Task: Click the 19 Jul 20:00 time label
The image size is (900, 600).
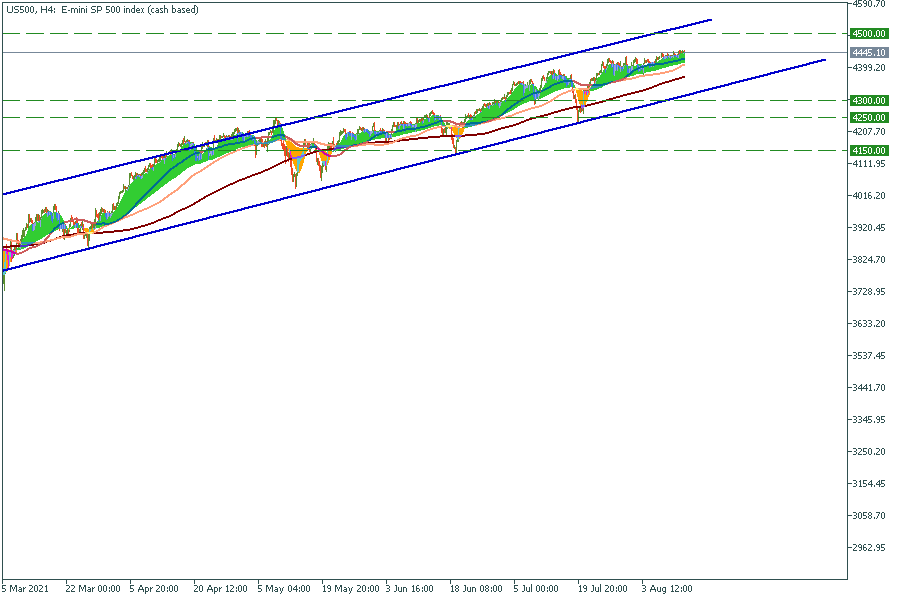Action: 603,588
